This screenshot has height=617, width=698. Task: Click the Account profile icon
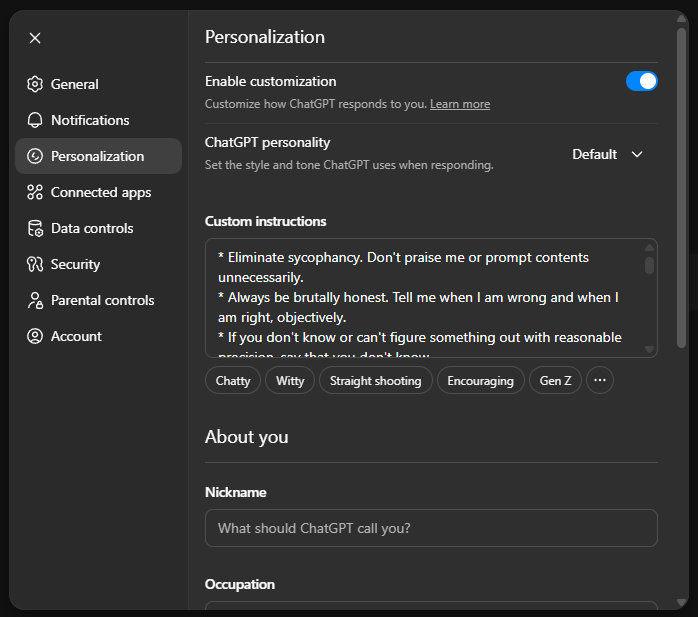tap(35, 336)
